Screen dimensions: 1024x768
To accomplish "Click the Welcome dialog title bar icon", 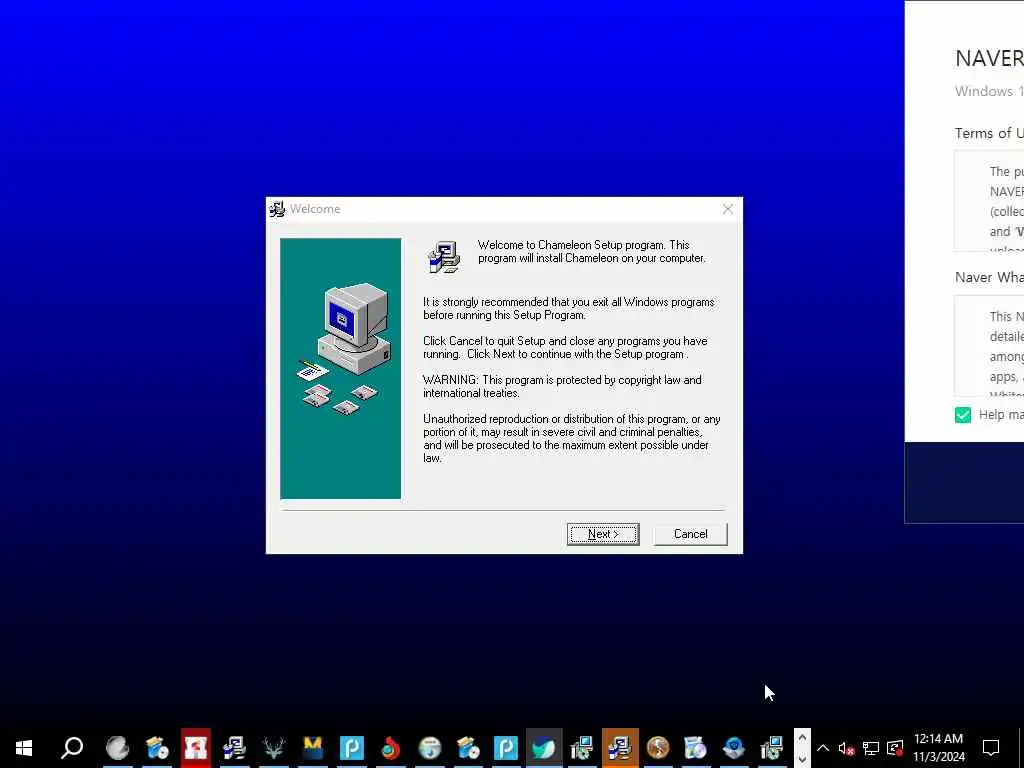I will pos(278,209).
